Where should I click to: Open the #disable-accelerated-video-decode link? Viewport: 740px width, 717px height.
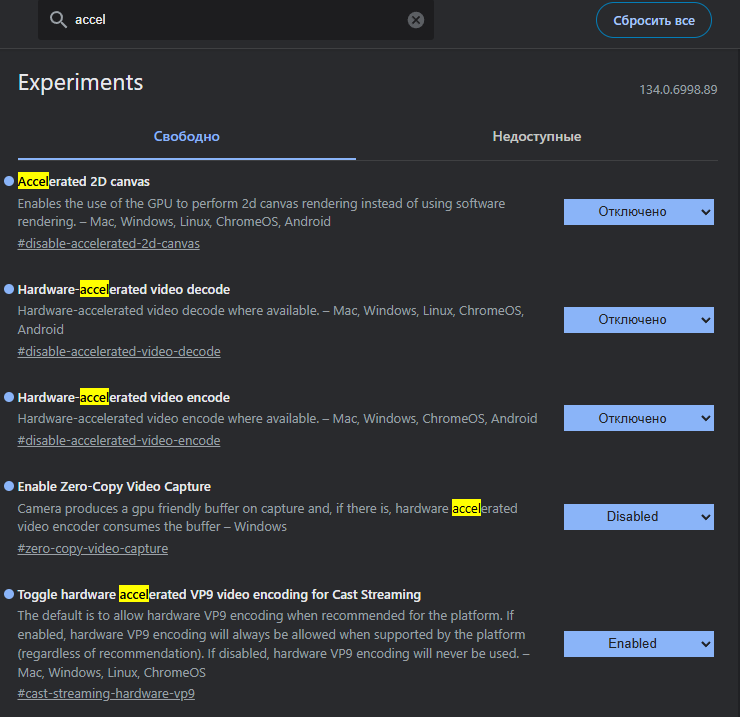click(119, 352)
